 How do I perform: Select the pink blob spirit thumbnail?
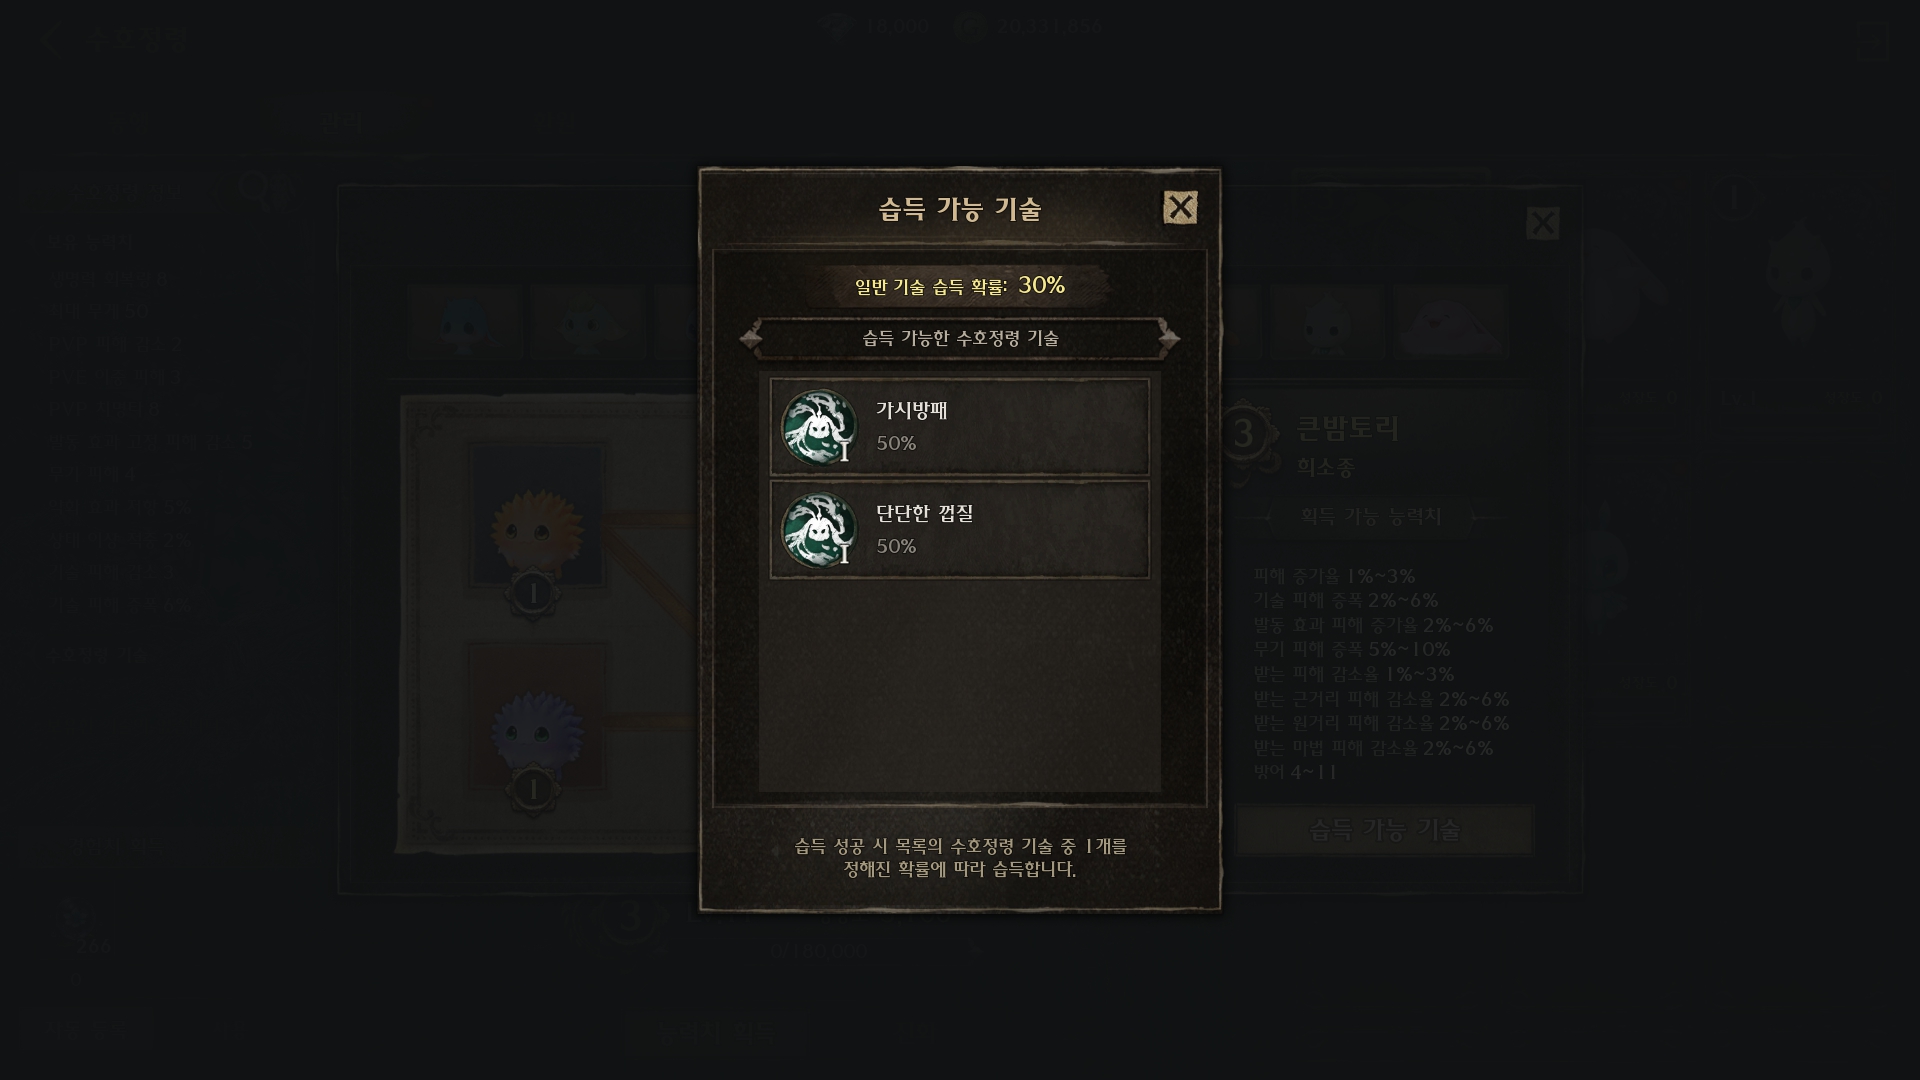1451,322
